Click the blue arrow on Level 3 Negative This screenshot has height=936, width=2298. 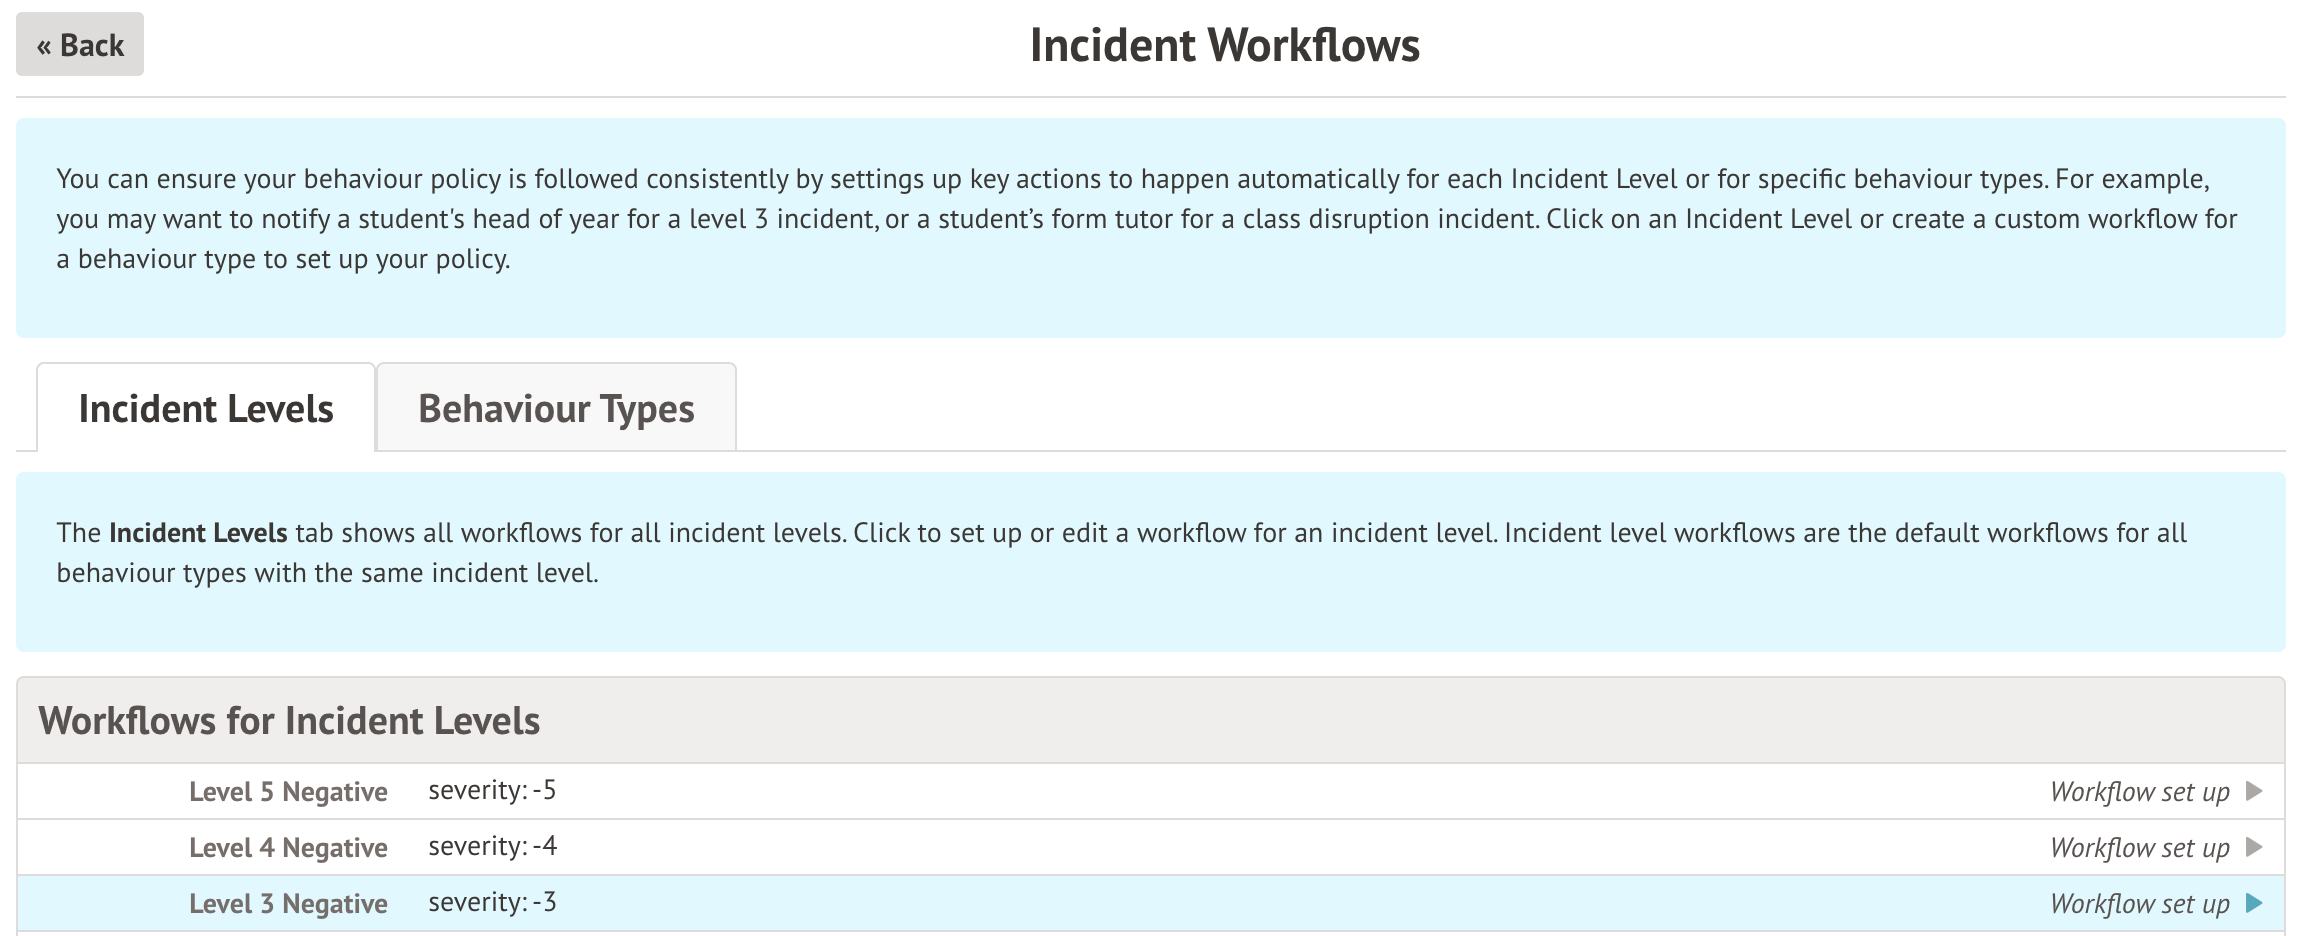(x=2254, y=903)
